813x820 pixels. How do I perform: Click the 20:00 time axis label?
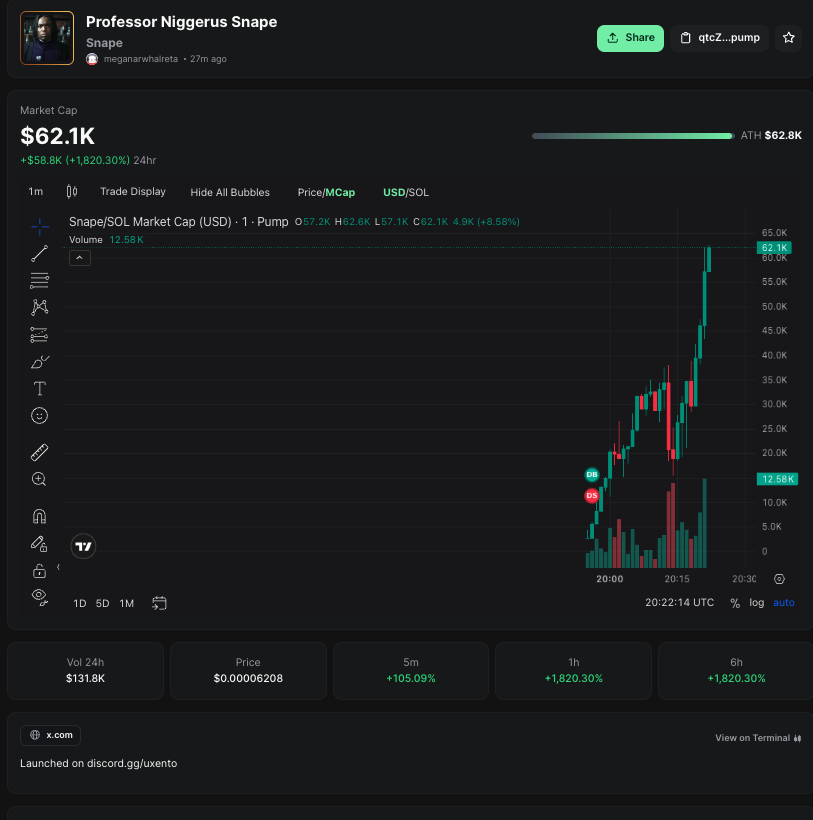click(610, 579)
